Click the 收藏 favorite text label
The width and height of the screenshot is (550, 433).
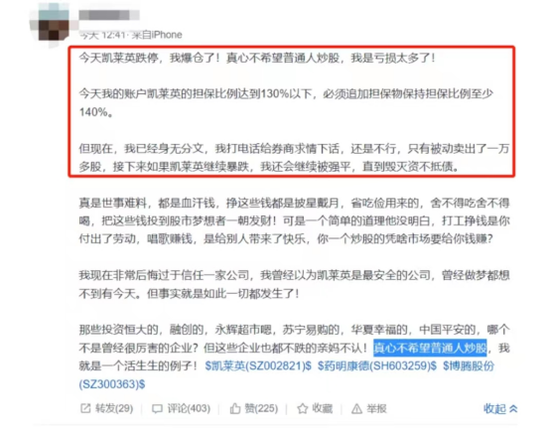pos(322,408)
